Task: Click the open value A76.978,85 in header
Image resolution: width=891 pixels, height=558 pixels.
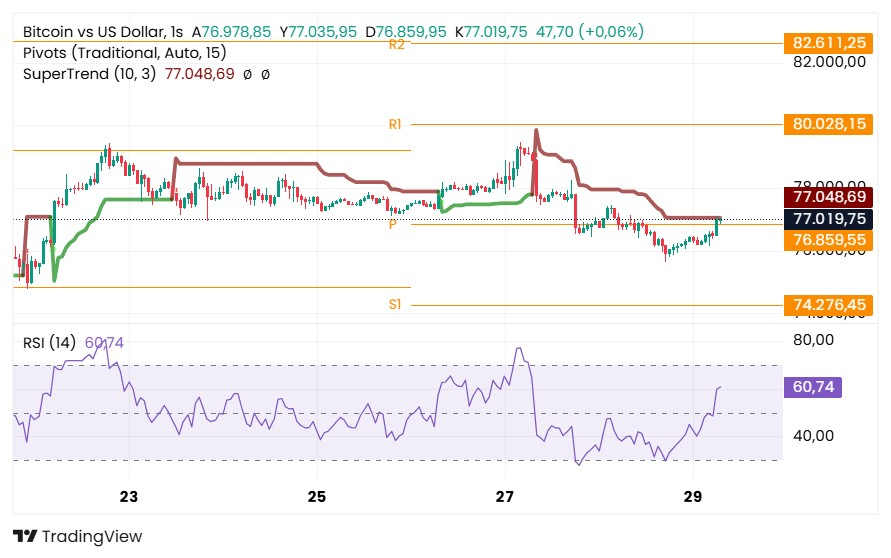Action: tap(231, 32)
